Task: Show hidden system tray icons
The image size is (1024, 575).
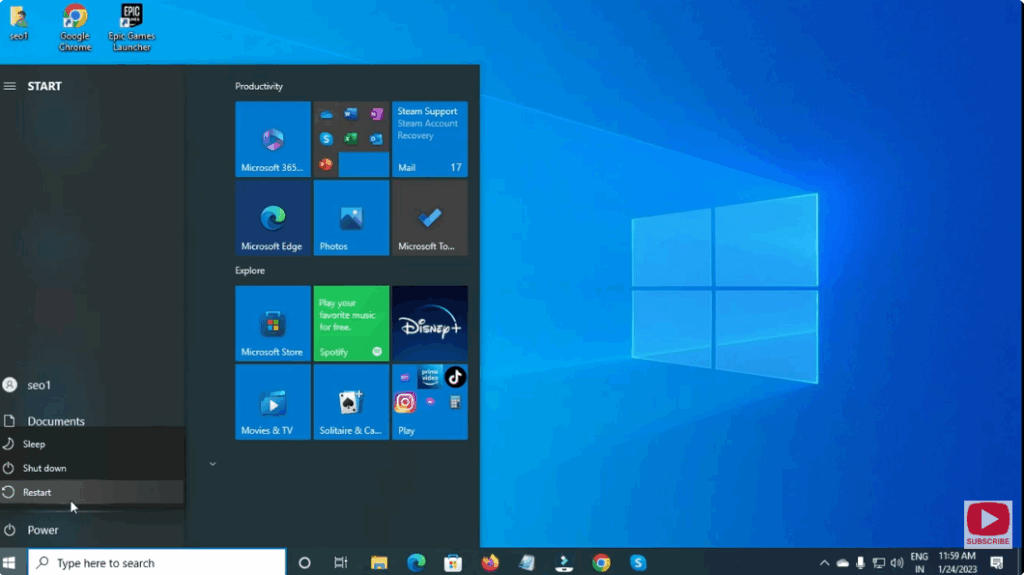Action: pos(824,563)
